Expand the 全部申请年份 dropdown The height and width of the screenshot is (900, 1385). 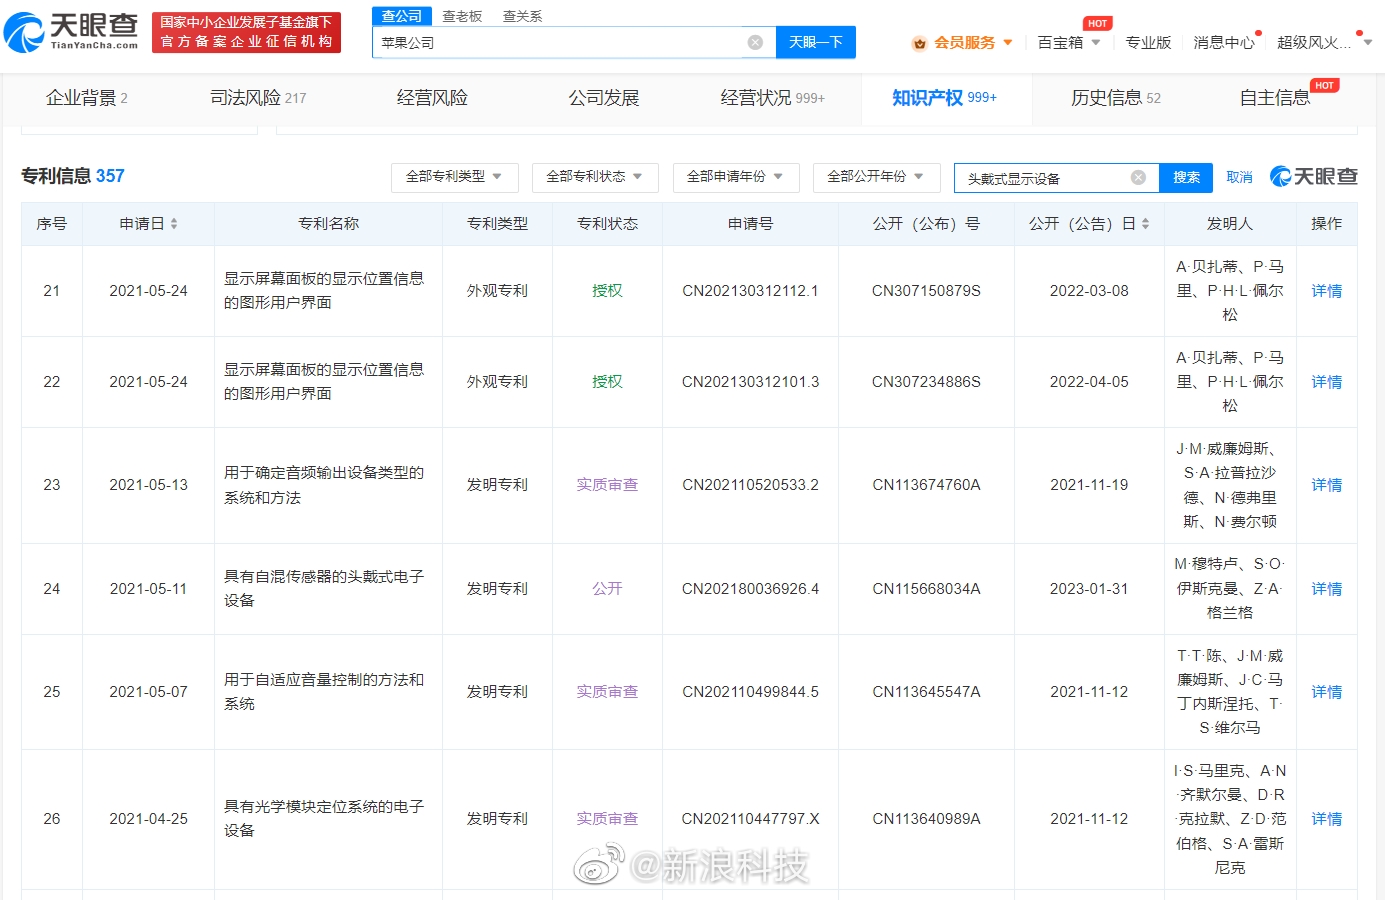click(x=736, y=177)
